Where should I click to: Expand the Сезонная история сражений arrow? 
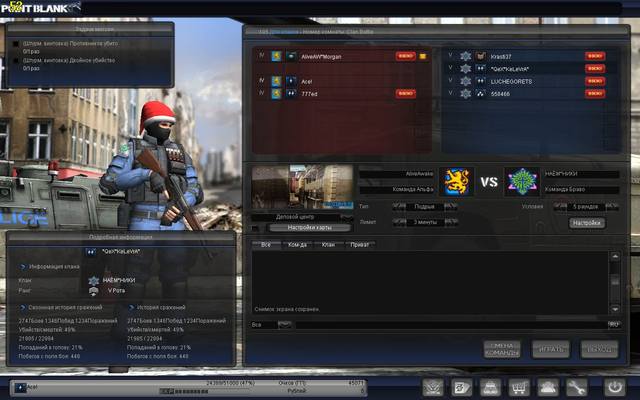22,307
